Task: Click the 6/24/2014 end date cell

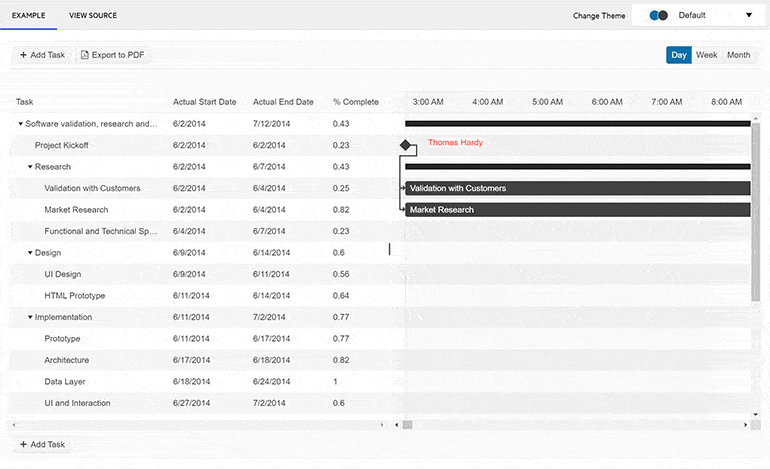Action: (x=271, y=382)
